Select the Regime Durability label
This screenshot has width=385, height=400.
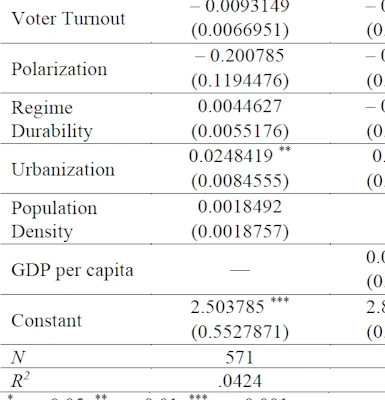[52, 119]
